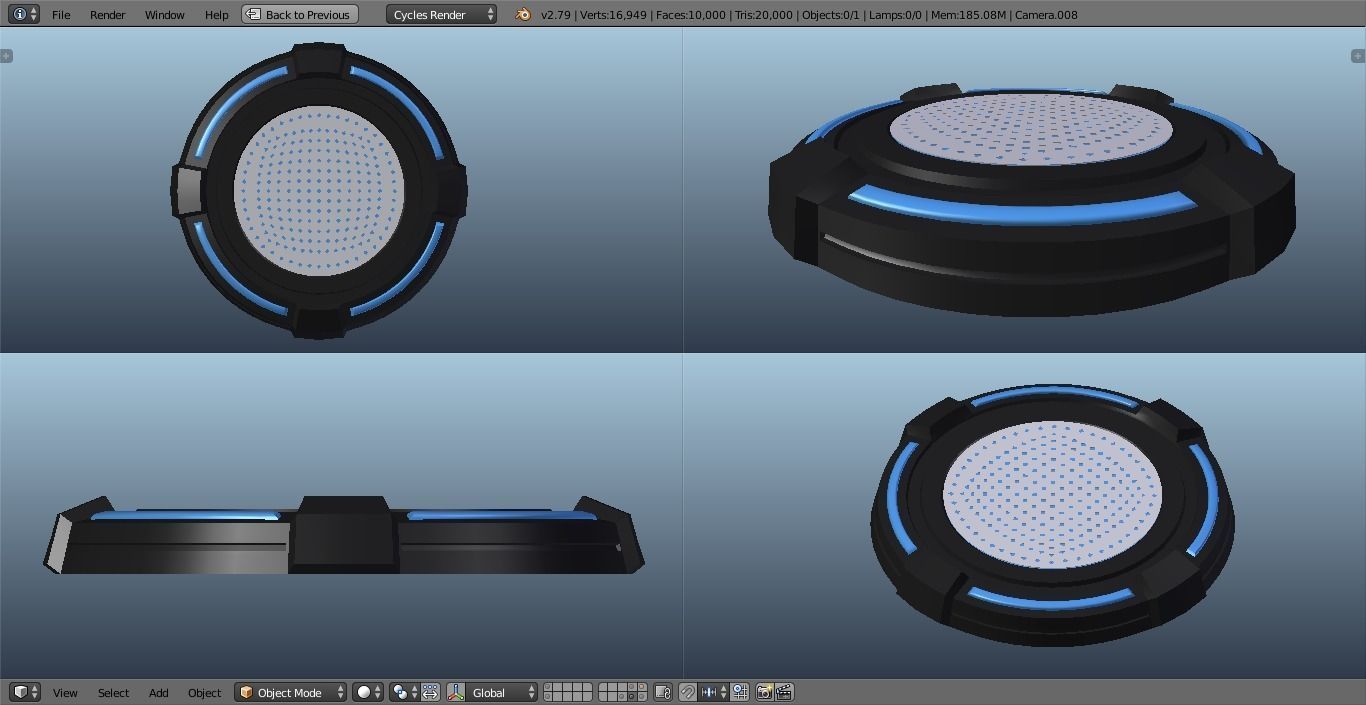Open the 3D View editor type selector
This screenshot has width=1366, height=705.
[24, 692]
